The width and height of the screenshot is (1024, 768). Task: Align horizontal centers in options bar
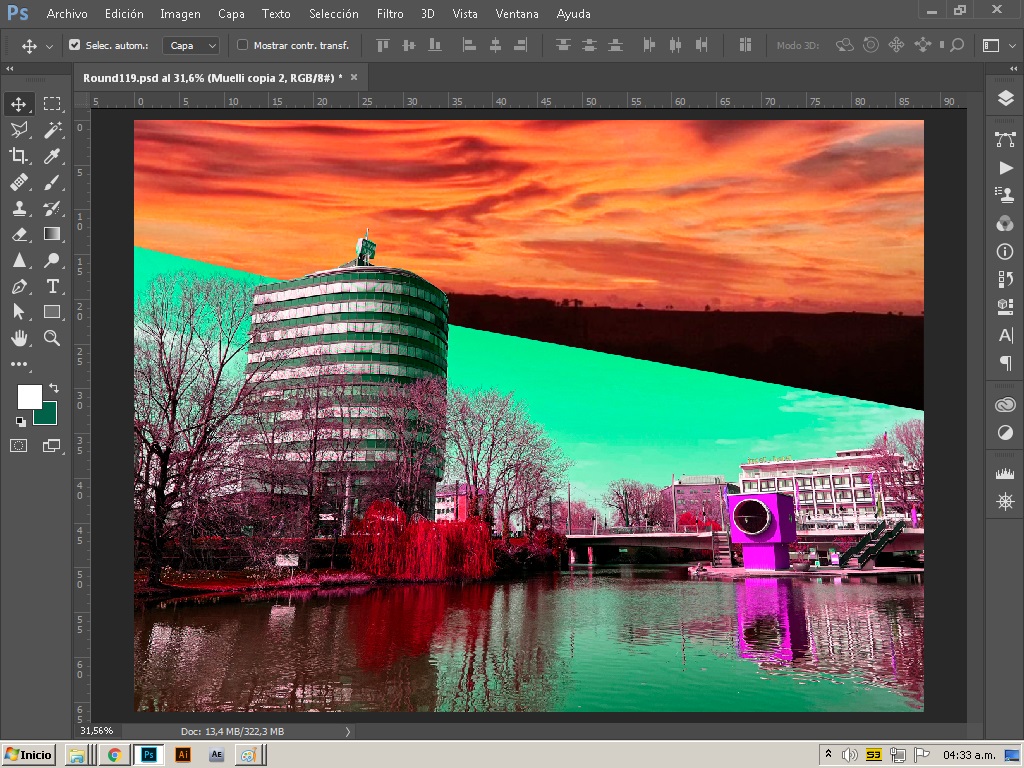pos(496,45)
